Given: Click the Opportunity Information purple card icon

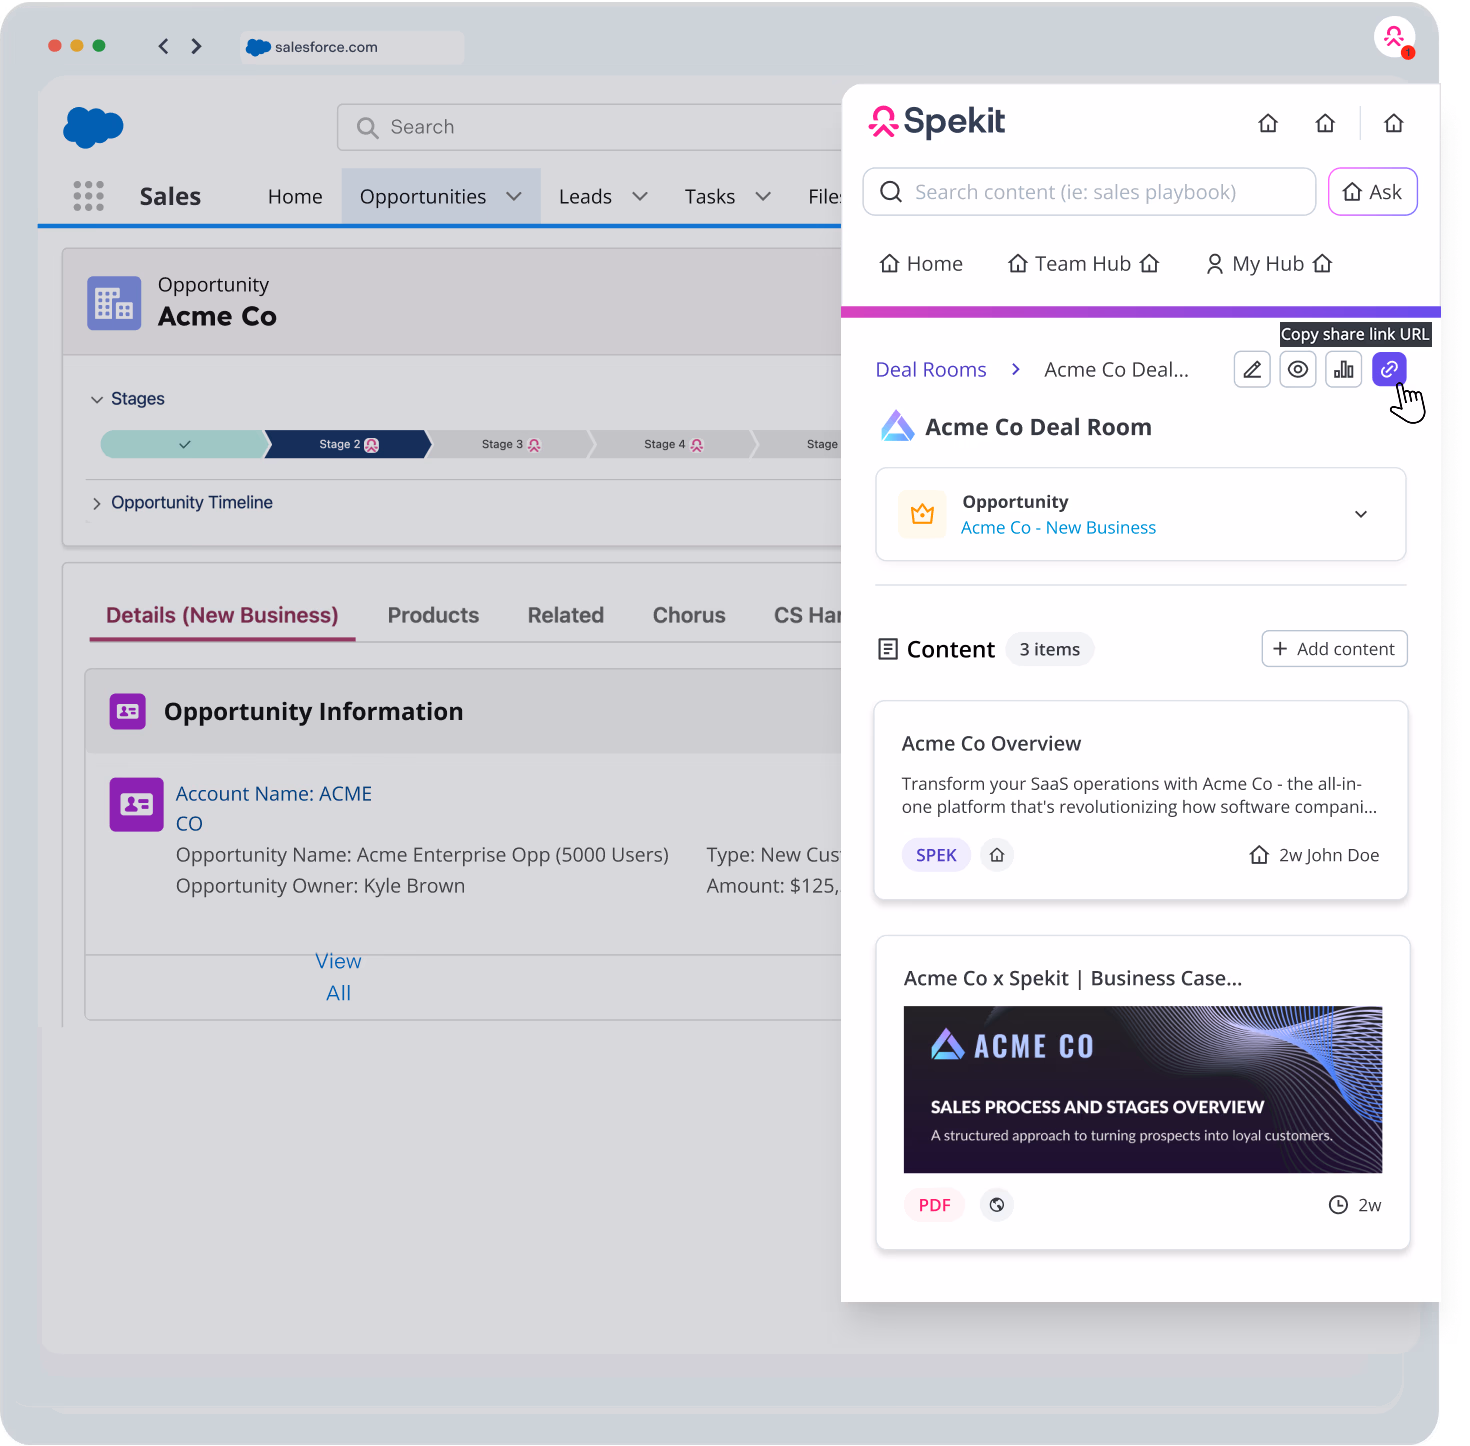Looking at the screenshot, I should point(128,711).
